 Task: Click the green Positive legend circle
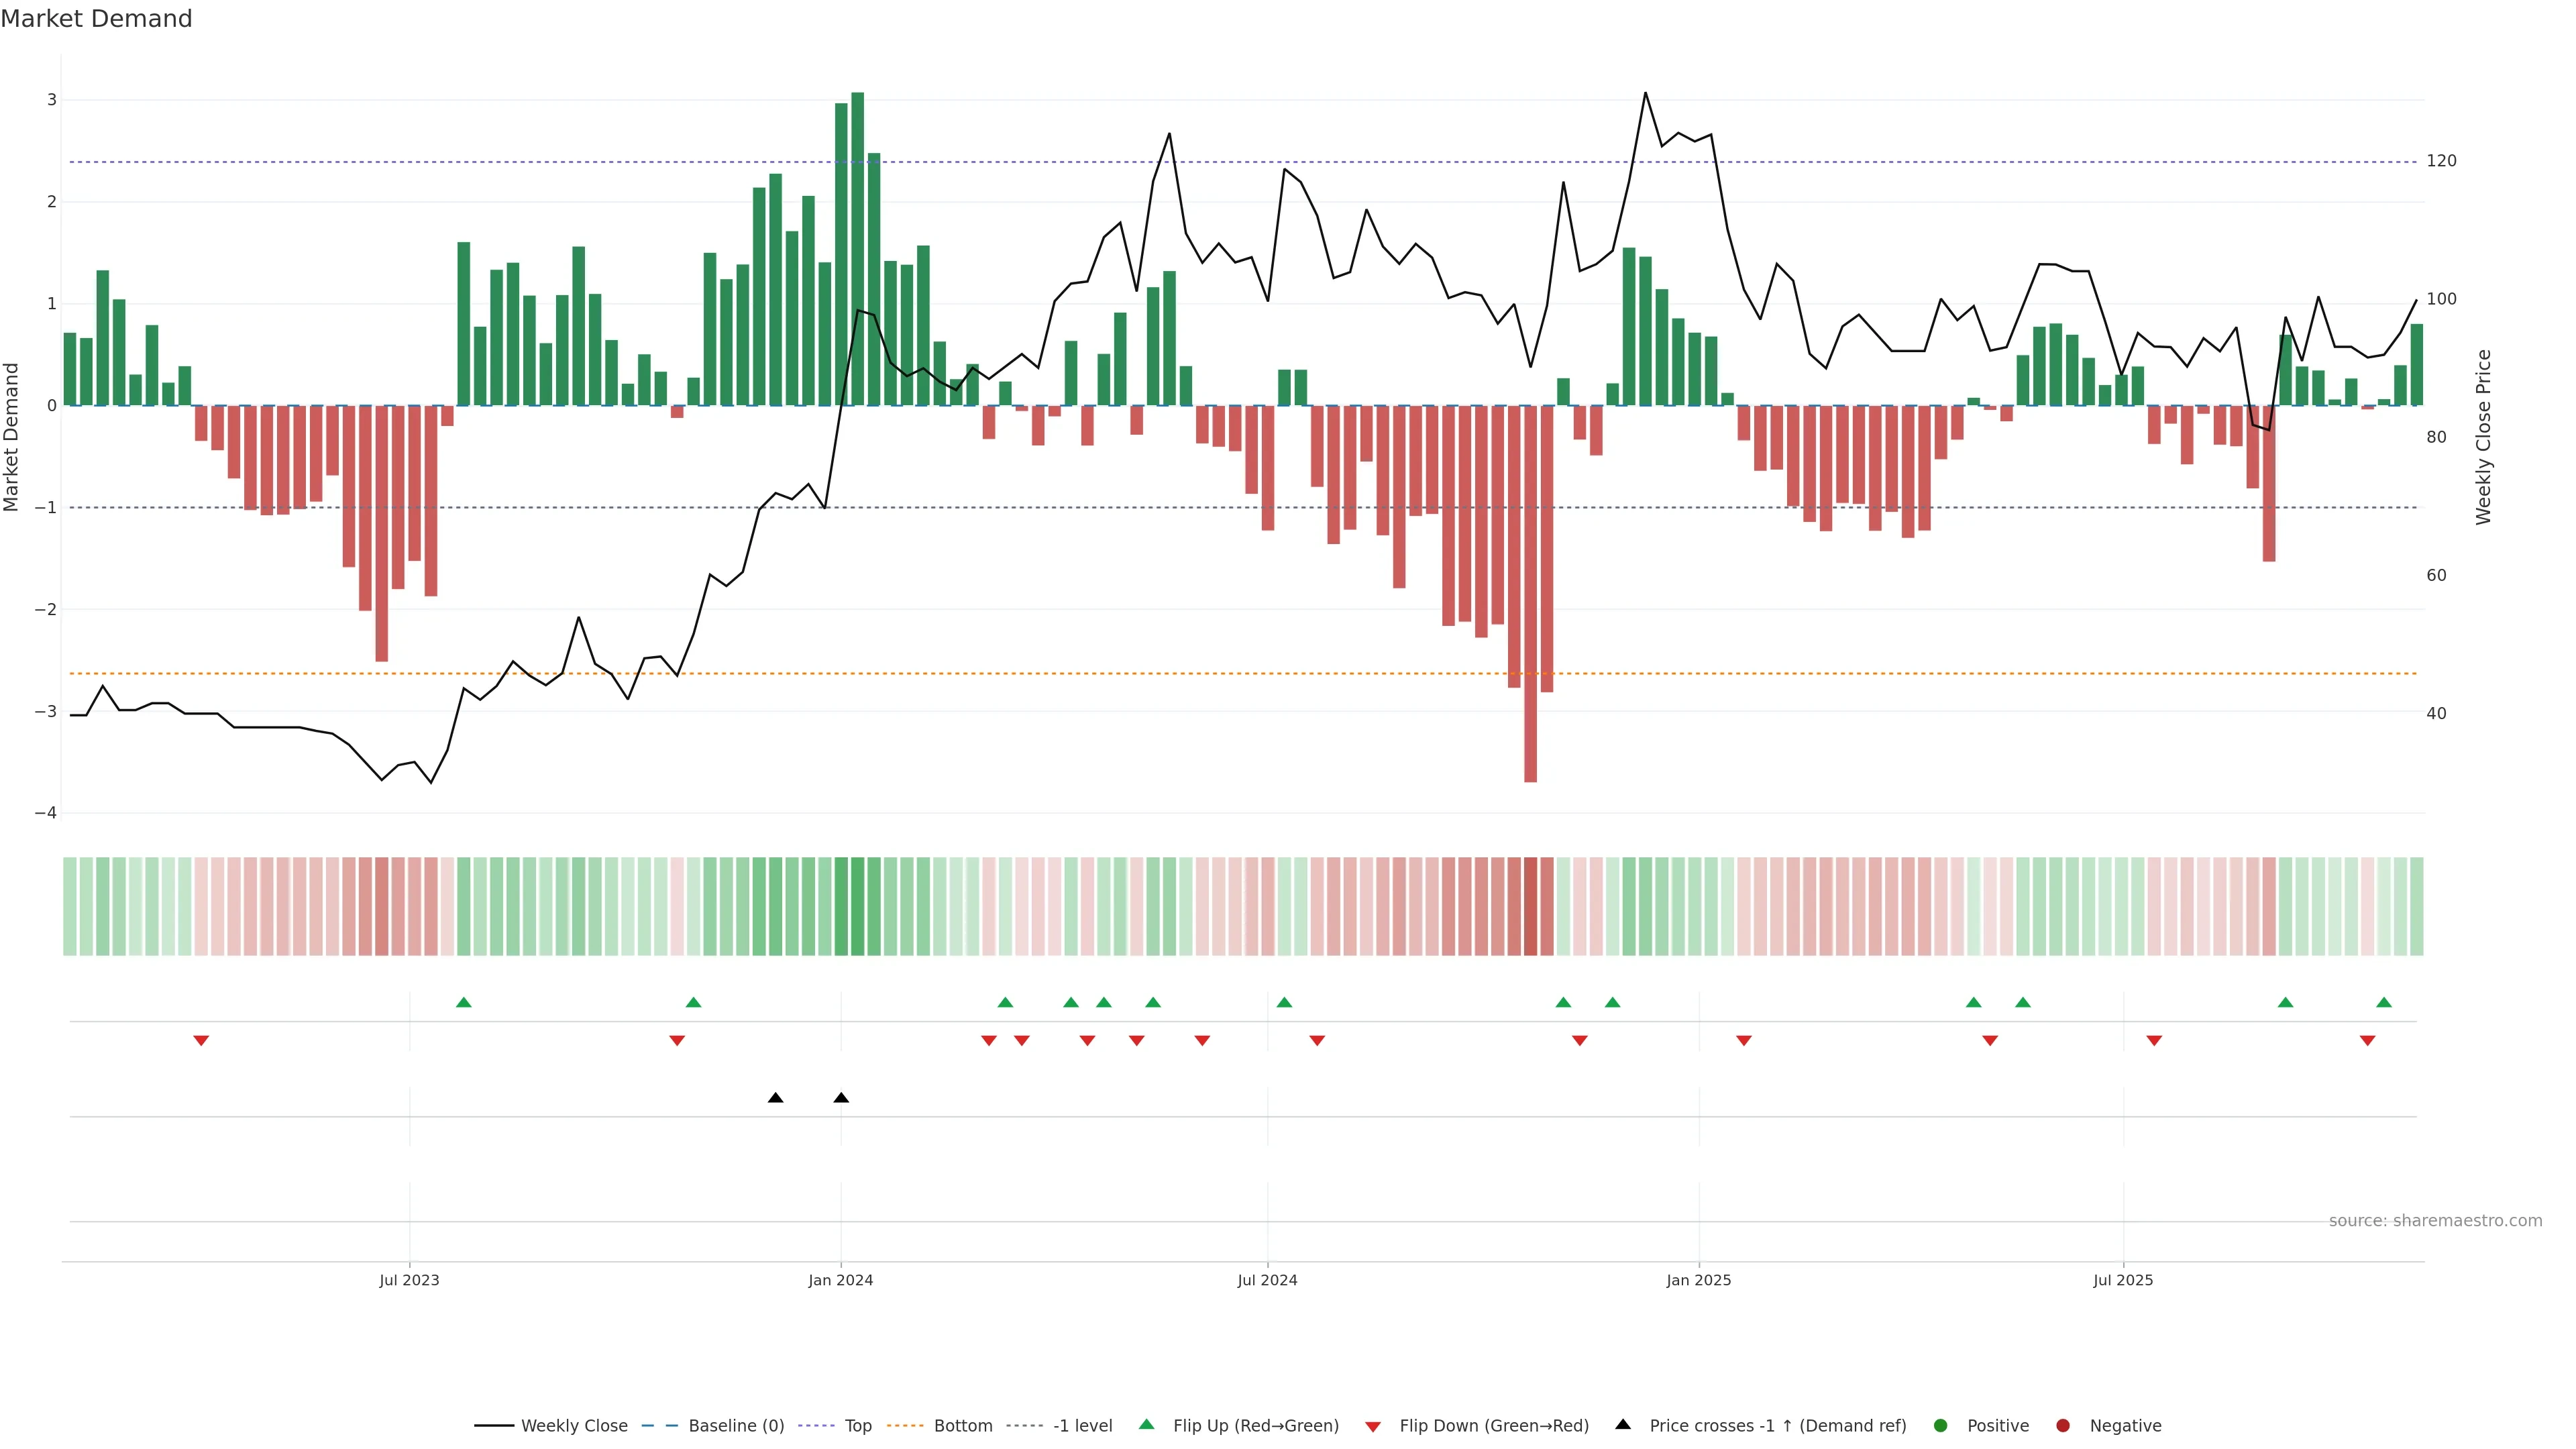pyautogui.click(x=1941, y=1426)
